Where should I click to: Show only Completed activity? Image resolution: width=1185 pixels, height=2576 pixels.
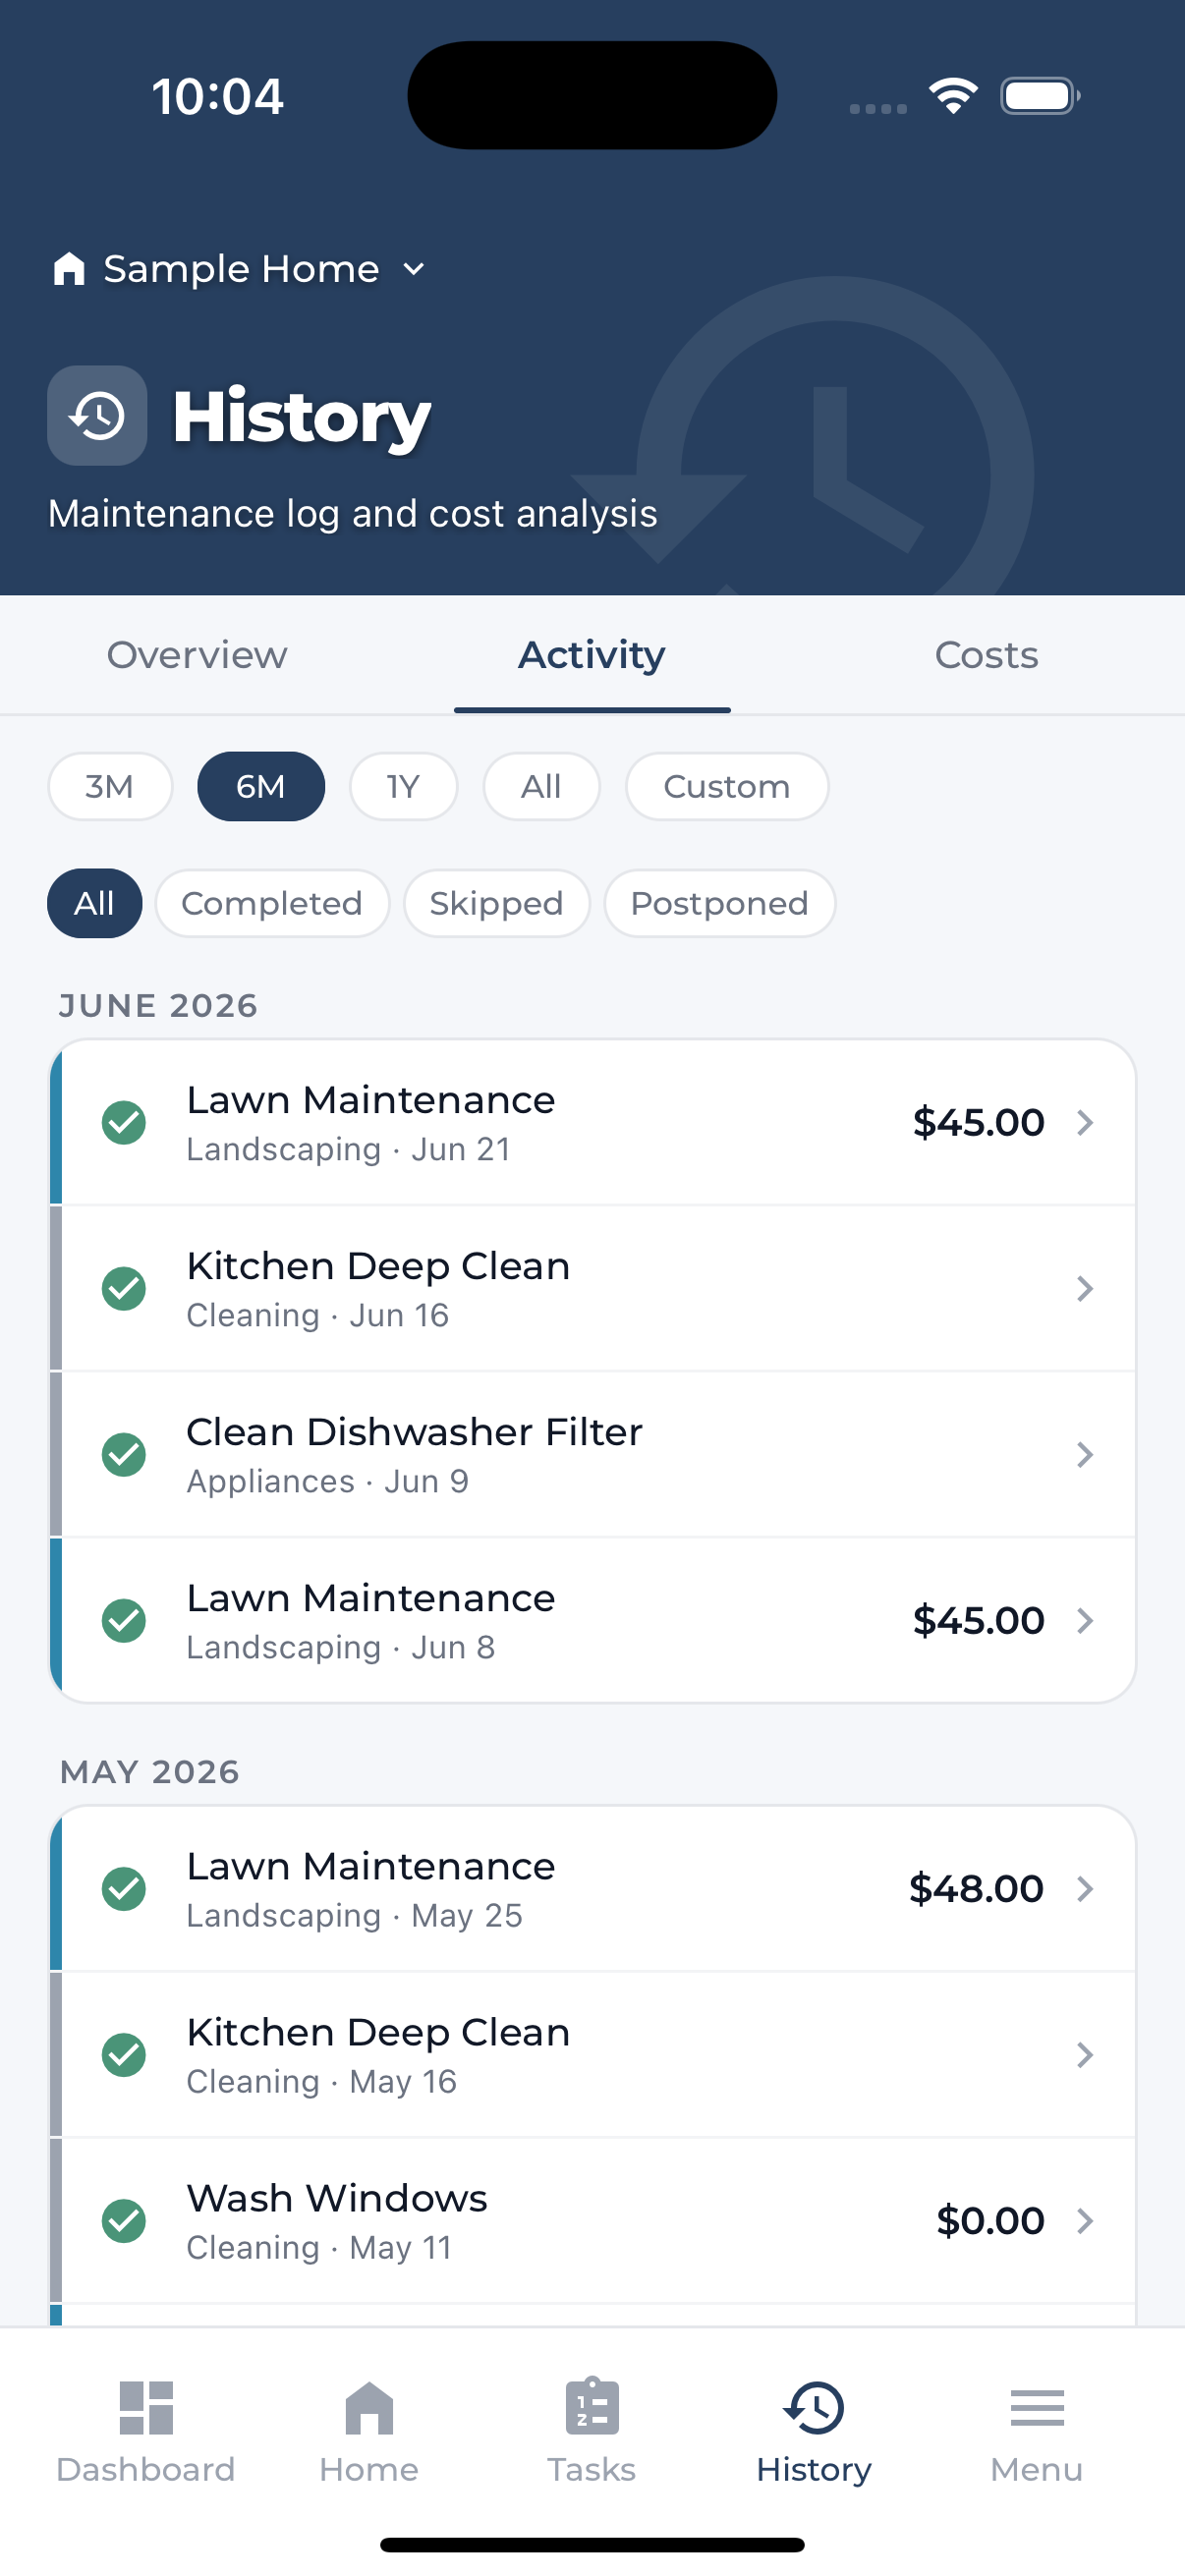pos(272,903)
